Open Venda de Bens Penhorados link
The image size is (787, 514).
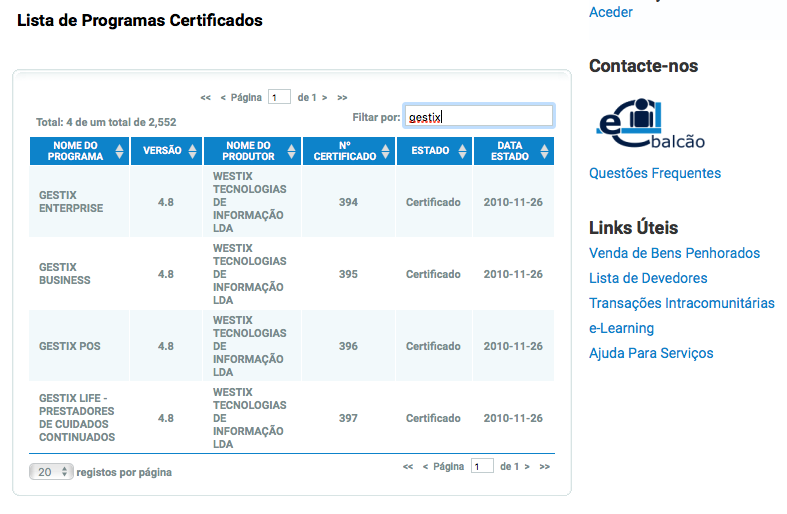pyautogui.click(x=675, y=253)
